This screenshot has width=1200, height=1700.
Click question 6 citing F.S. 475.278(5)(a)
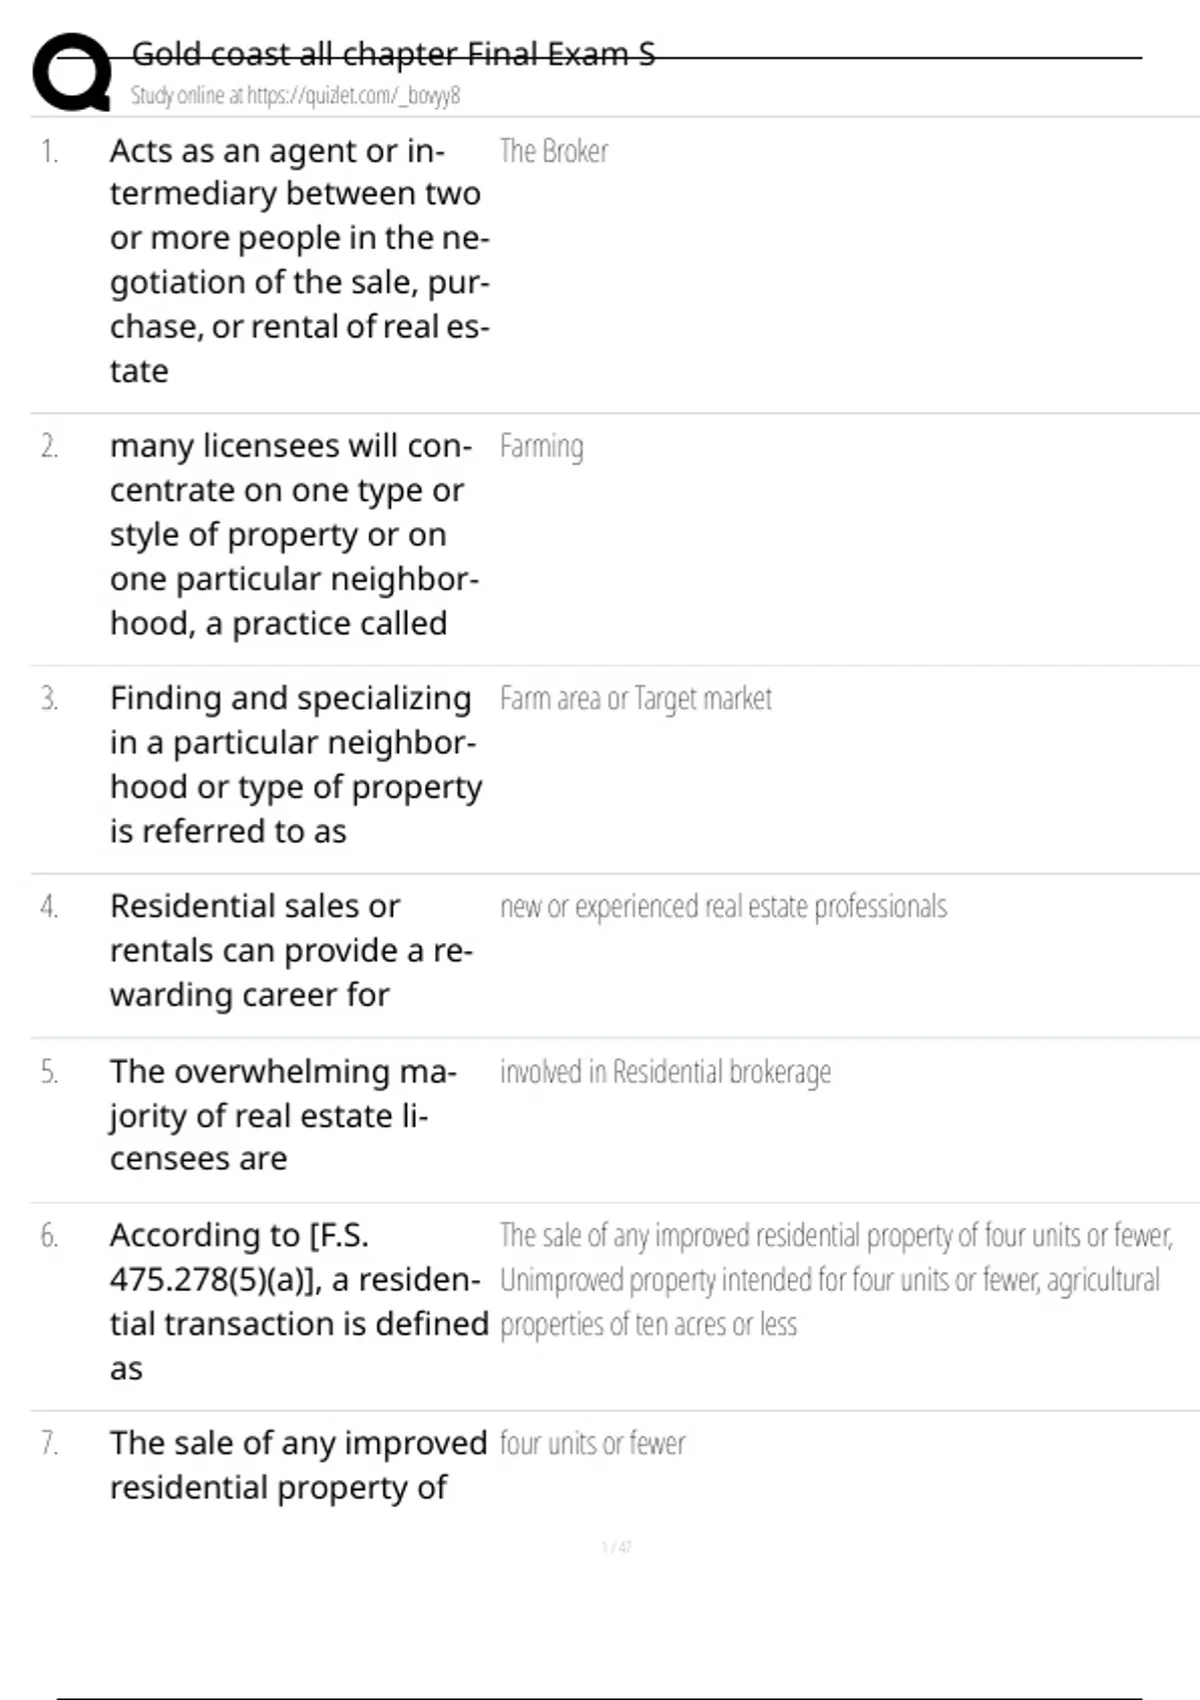click(x=299, y=1301)
